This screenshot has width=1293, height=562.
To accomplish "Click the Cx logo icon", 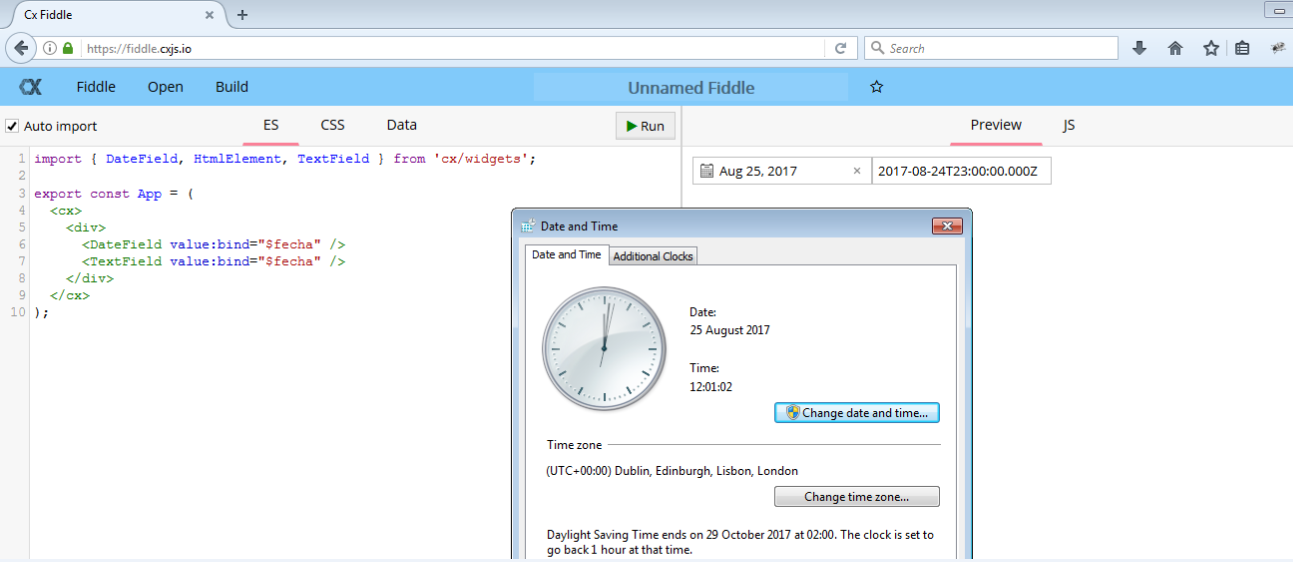I will [x=31, y=87].
